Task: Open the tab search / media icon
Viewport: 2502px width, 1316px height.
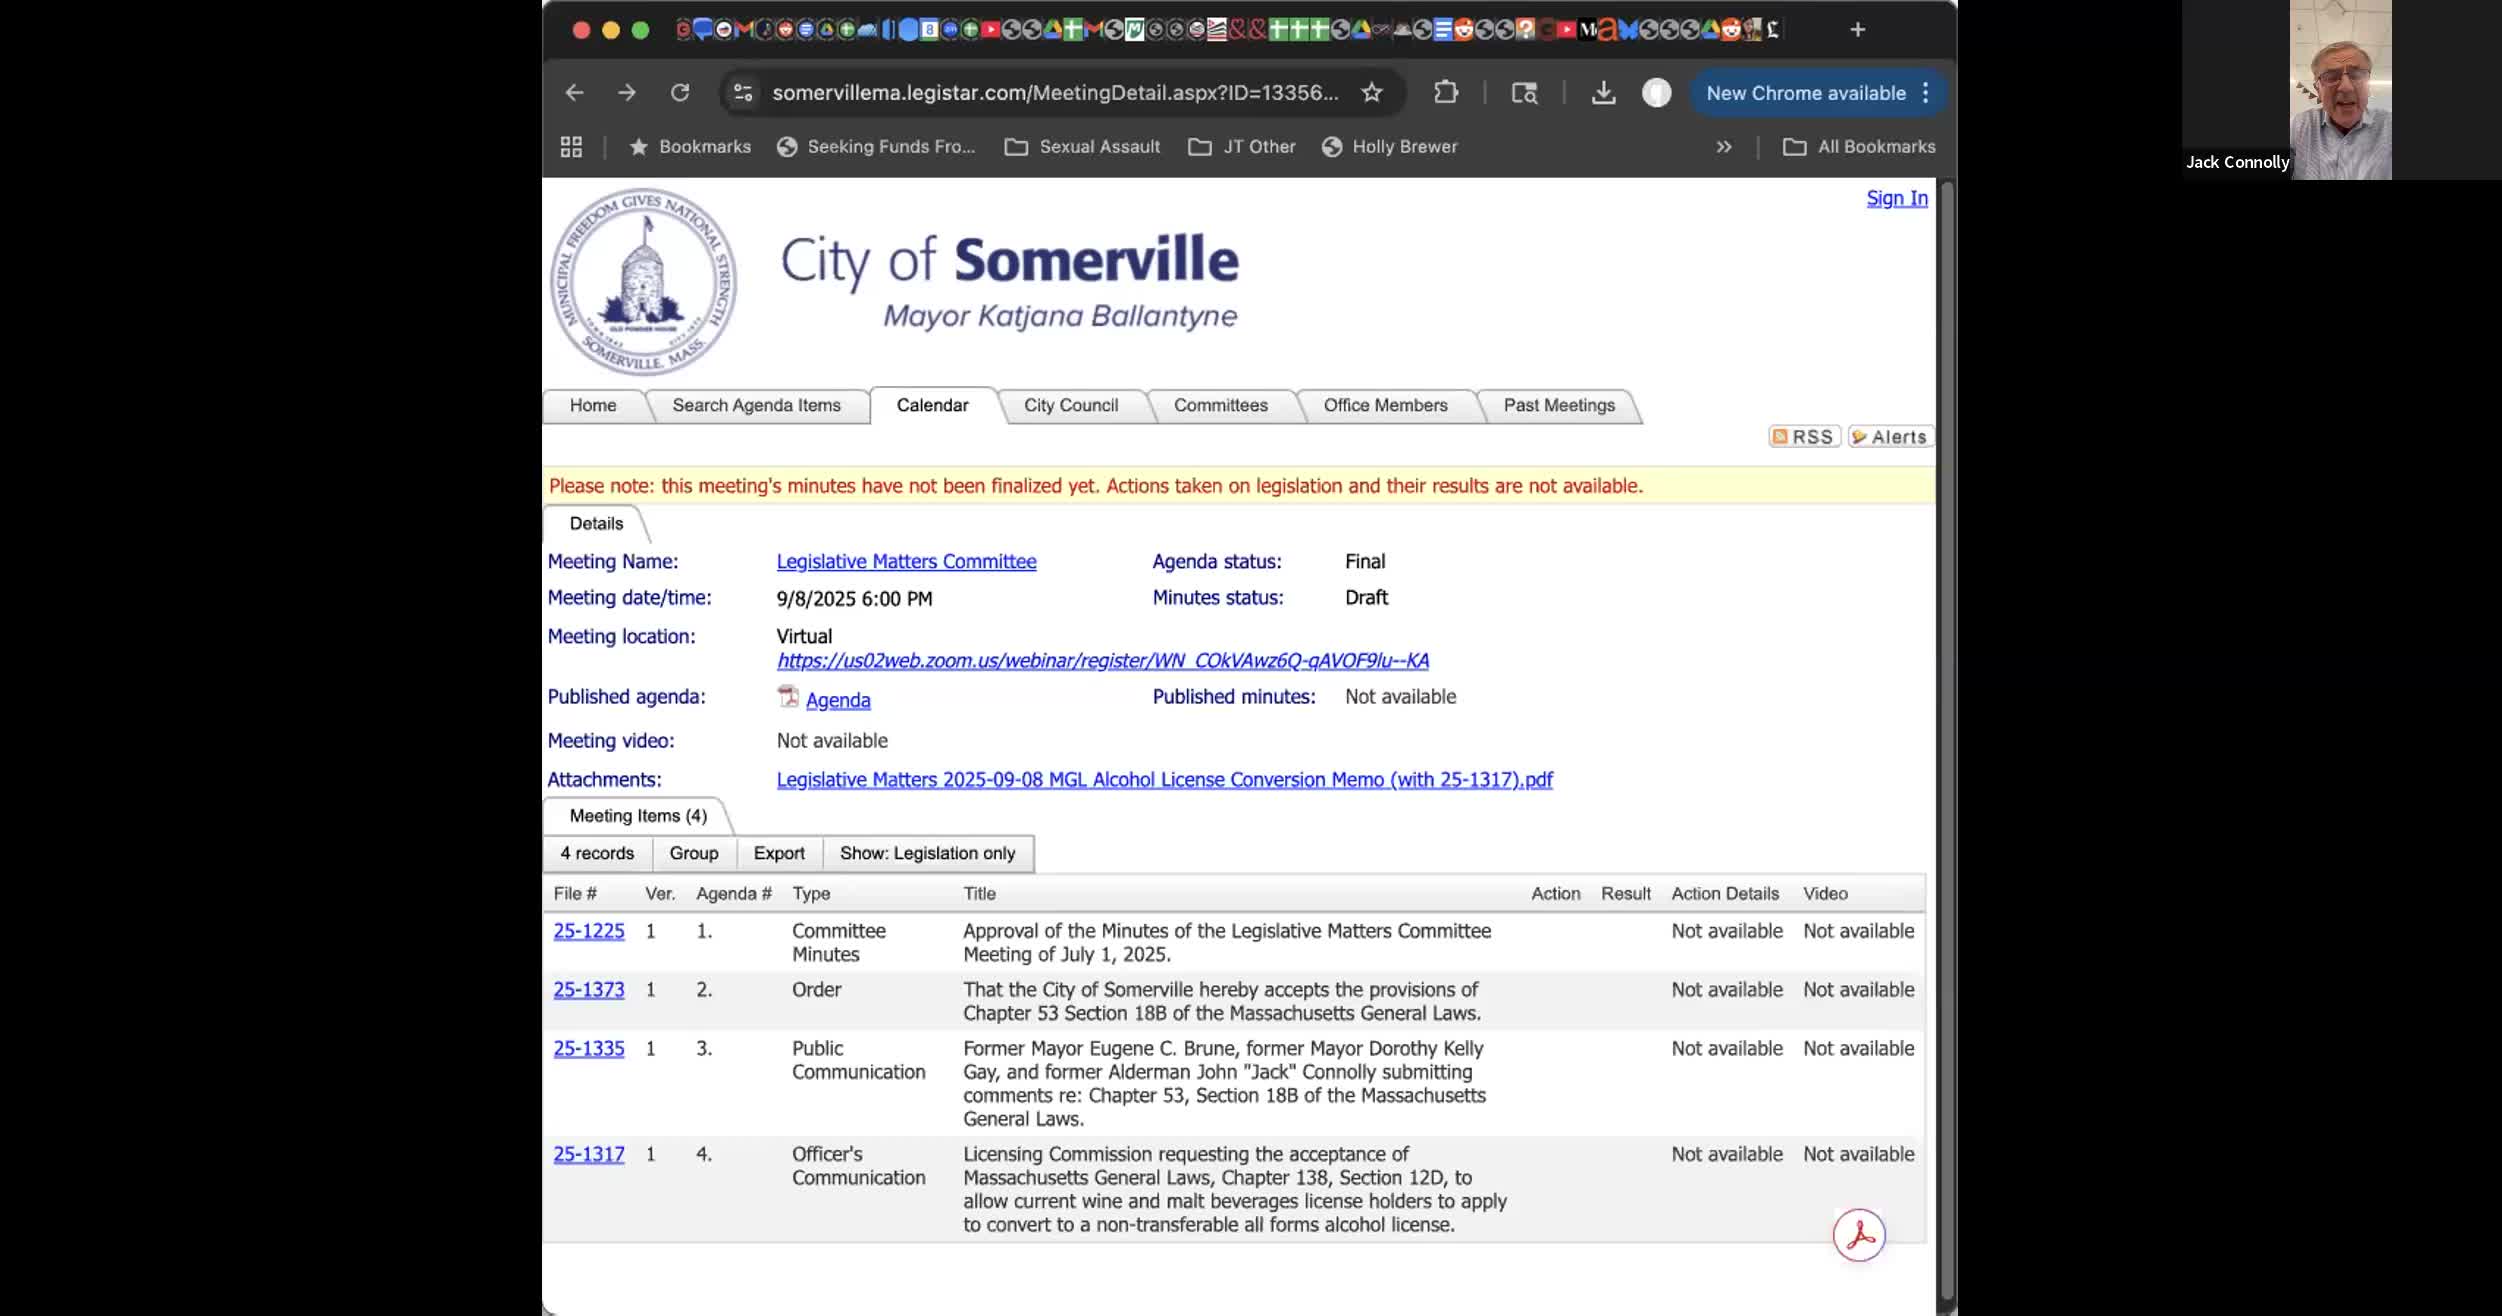Action: click(x=1524, y=93)
